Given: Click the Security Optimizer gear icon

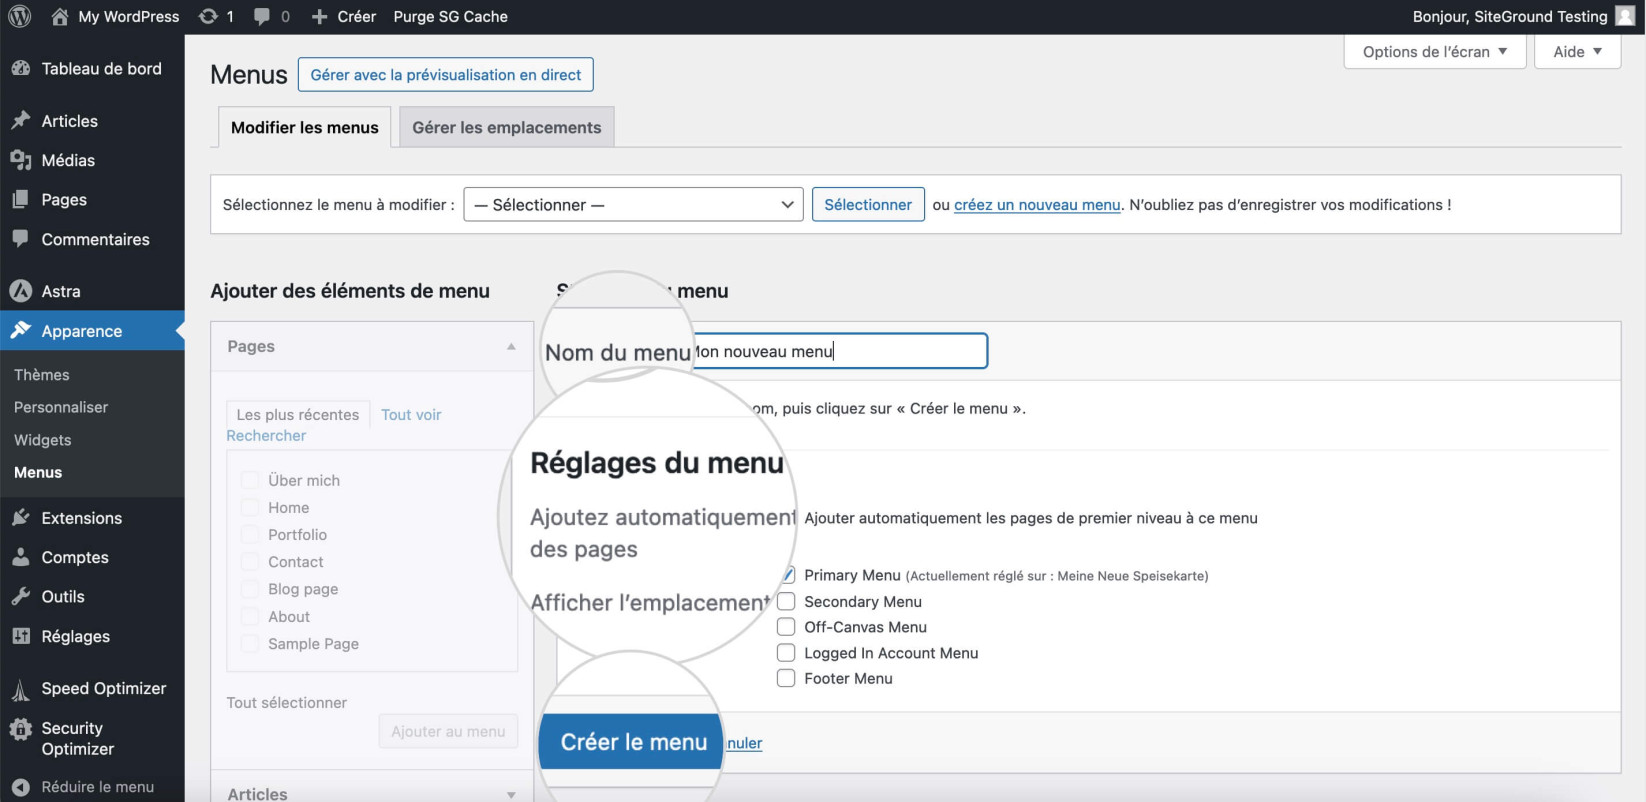Looking at the screenshot, I should click(x=21, y=729).
